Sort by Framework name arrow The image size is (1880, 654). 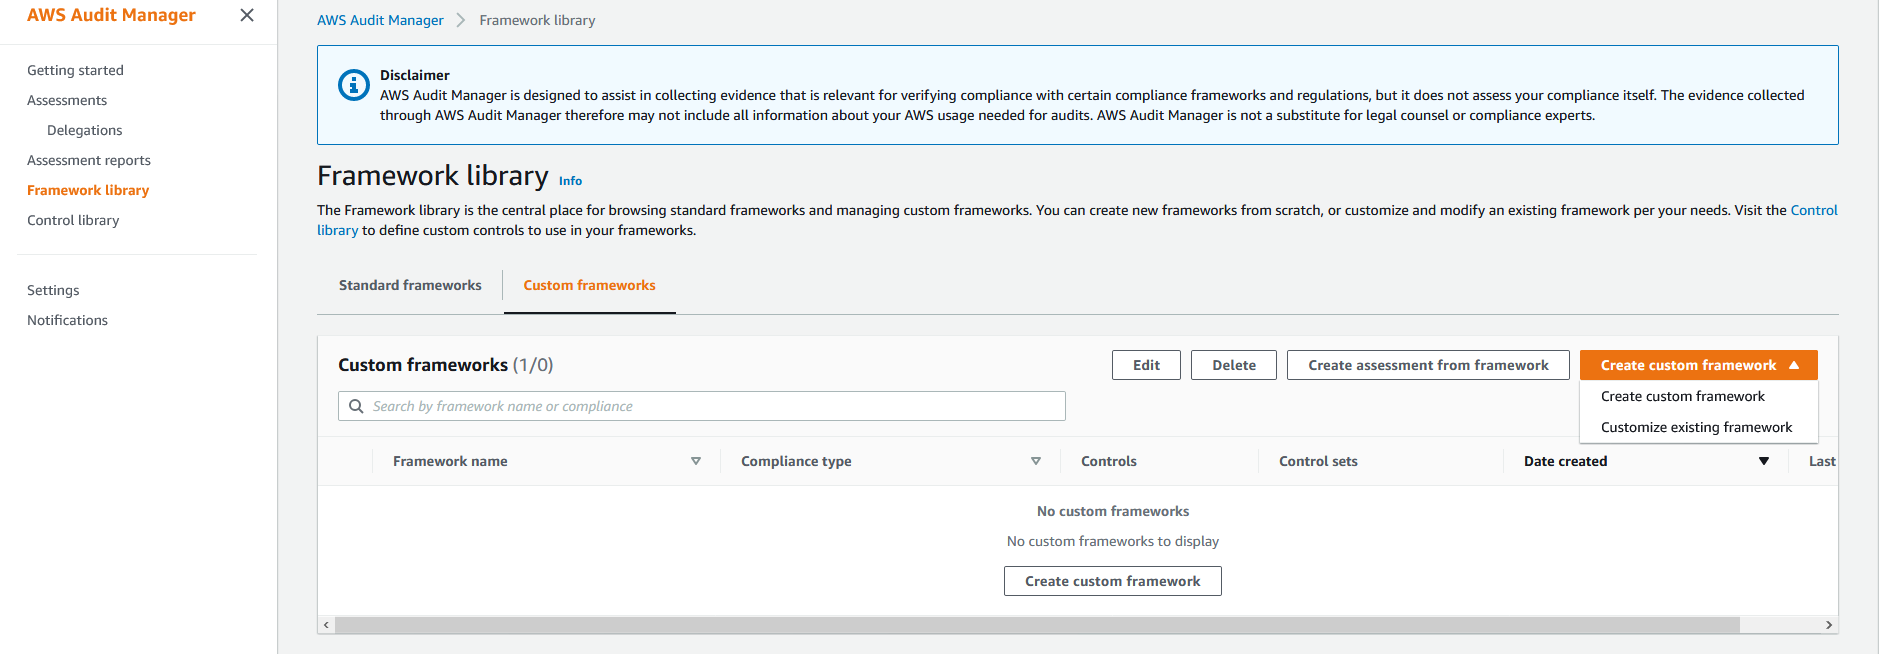(x=696, y=461)
